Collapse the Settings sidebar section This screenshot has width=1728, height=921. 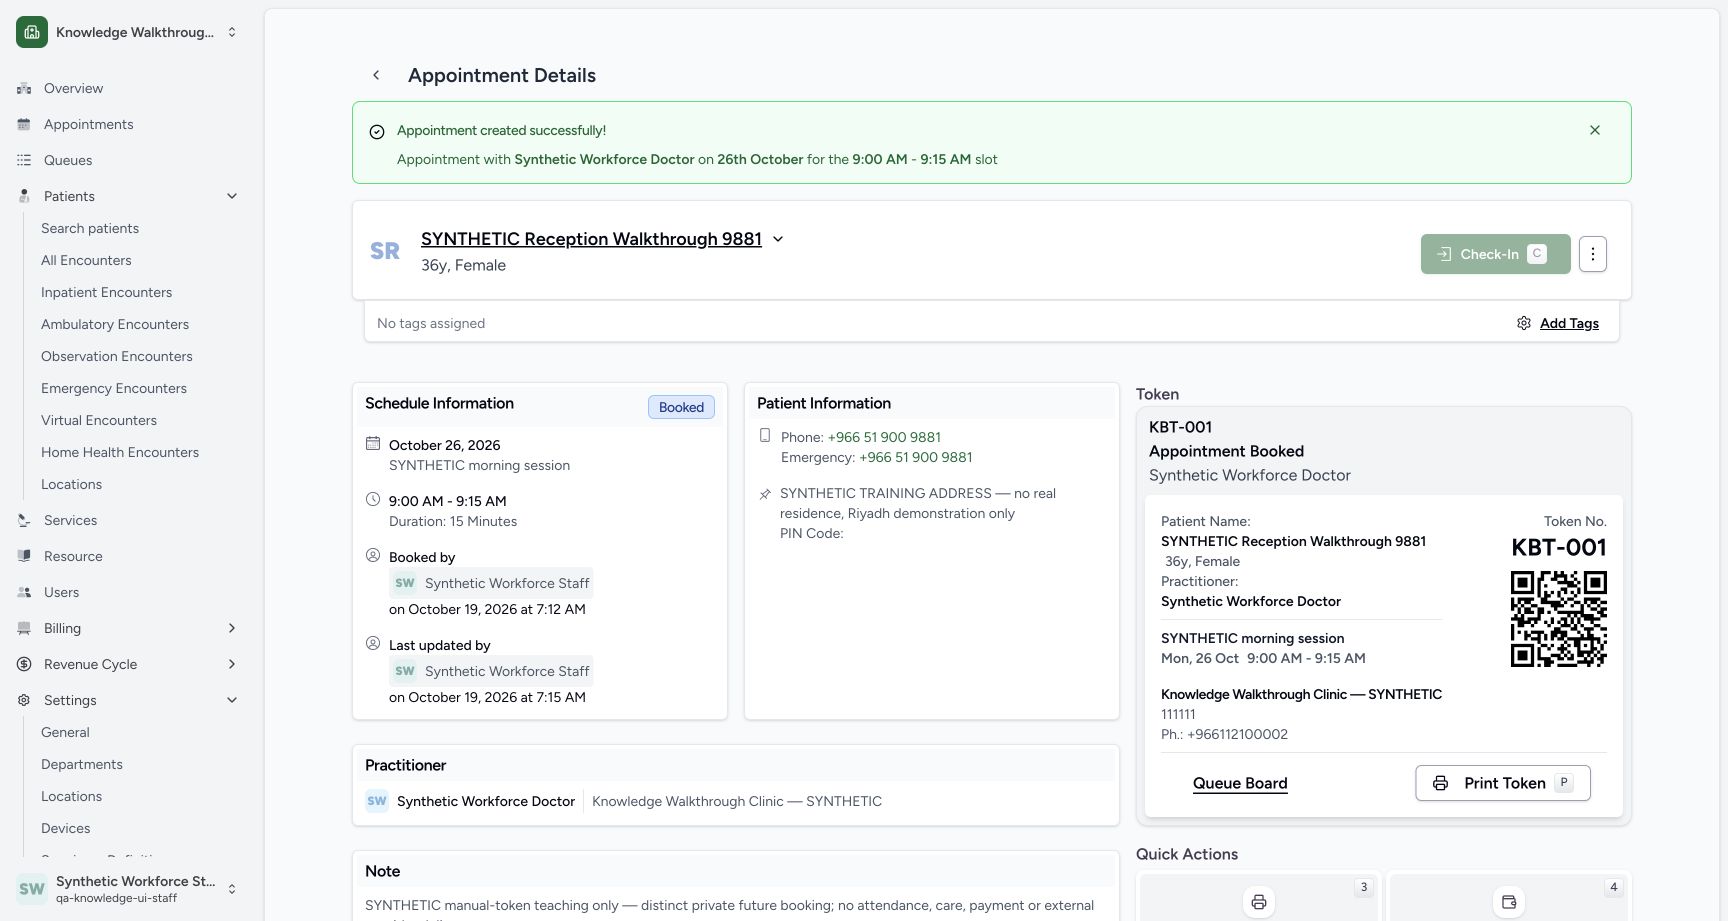[128, 700]
